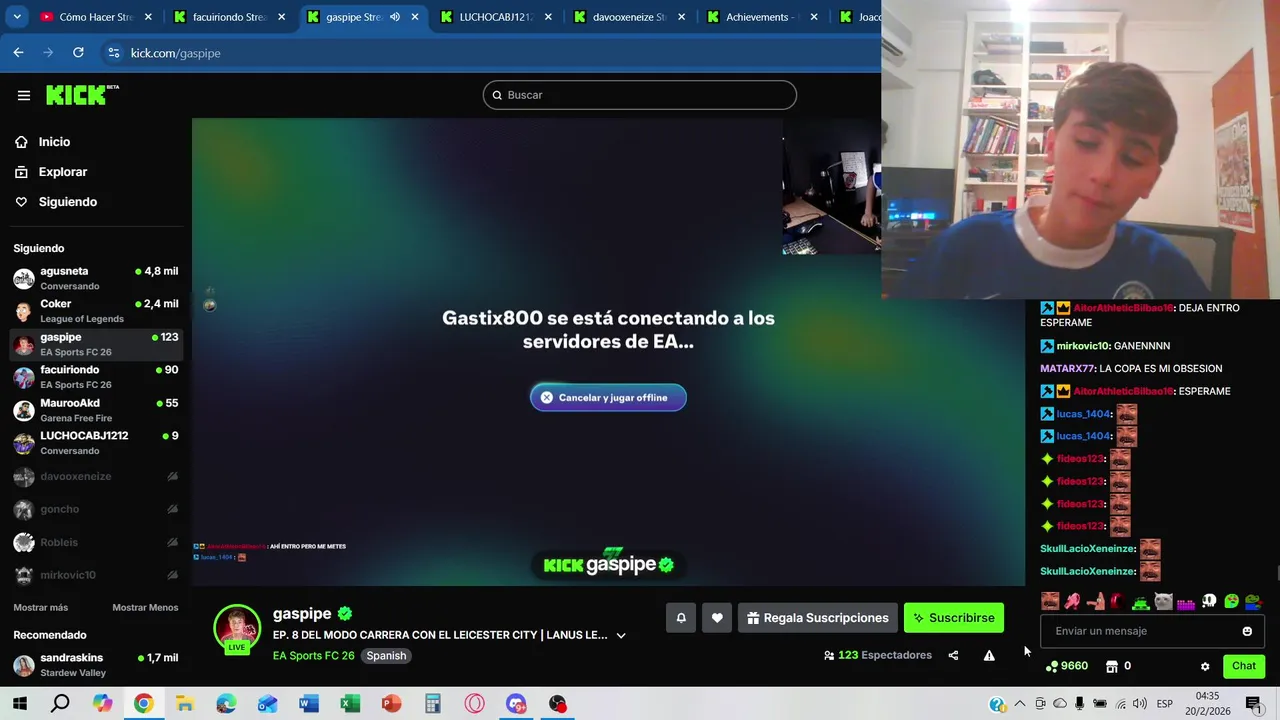Click username mirkovic10 in chat

point(1083,346)
